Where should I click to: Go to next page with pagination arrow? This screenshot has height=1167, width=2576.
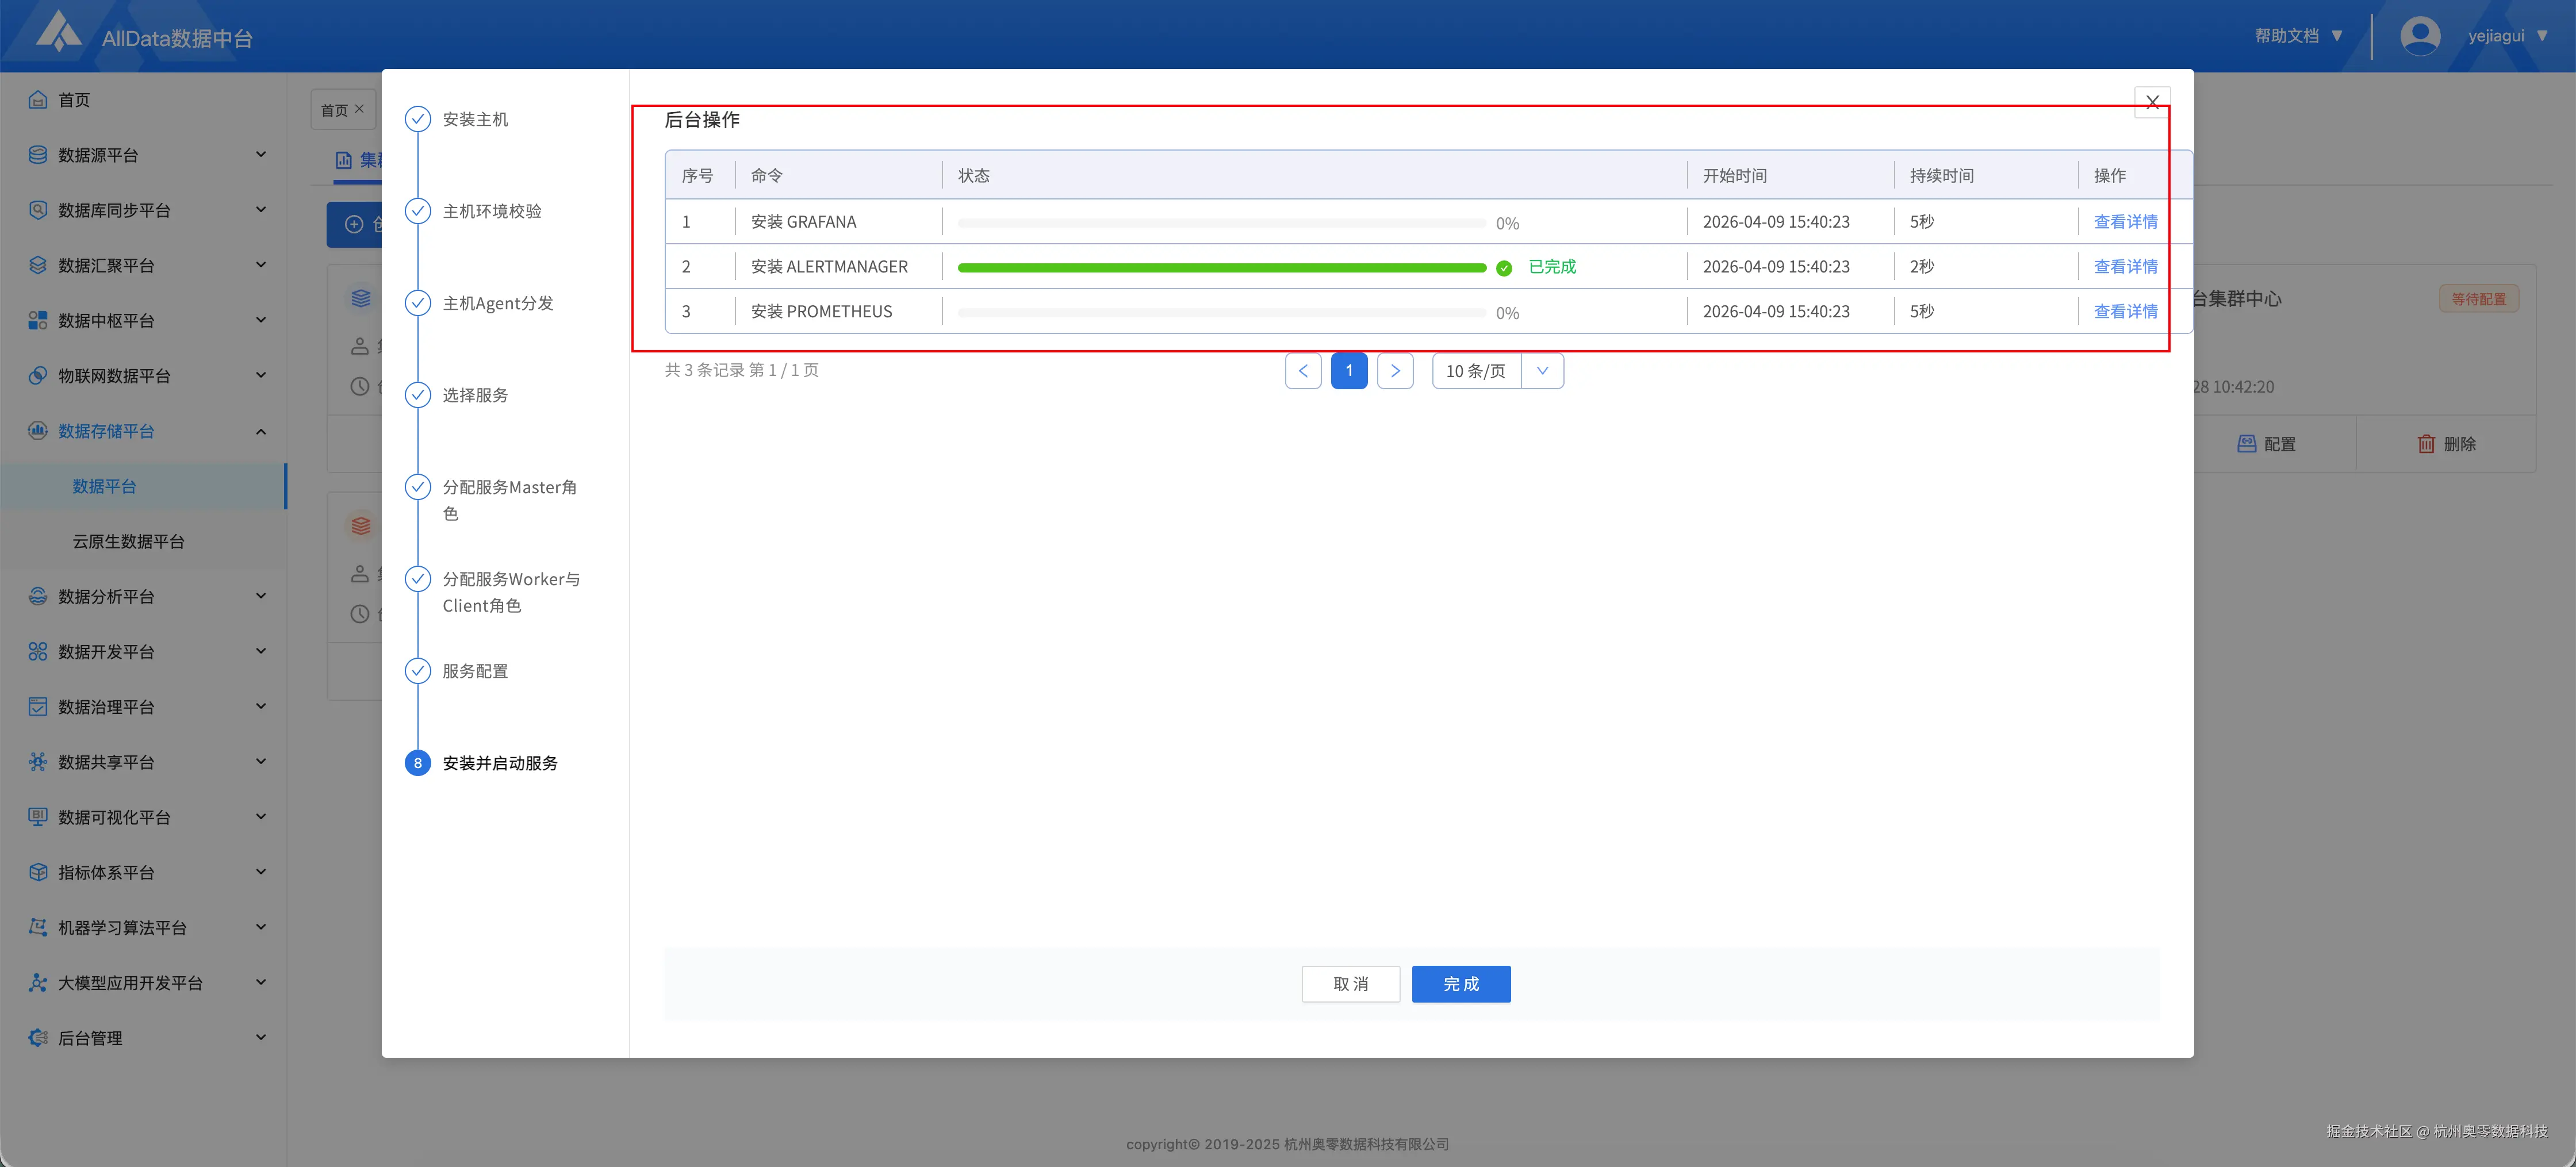[x=1394, y=371]
